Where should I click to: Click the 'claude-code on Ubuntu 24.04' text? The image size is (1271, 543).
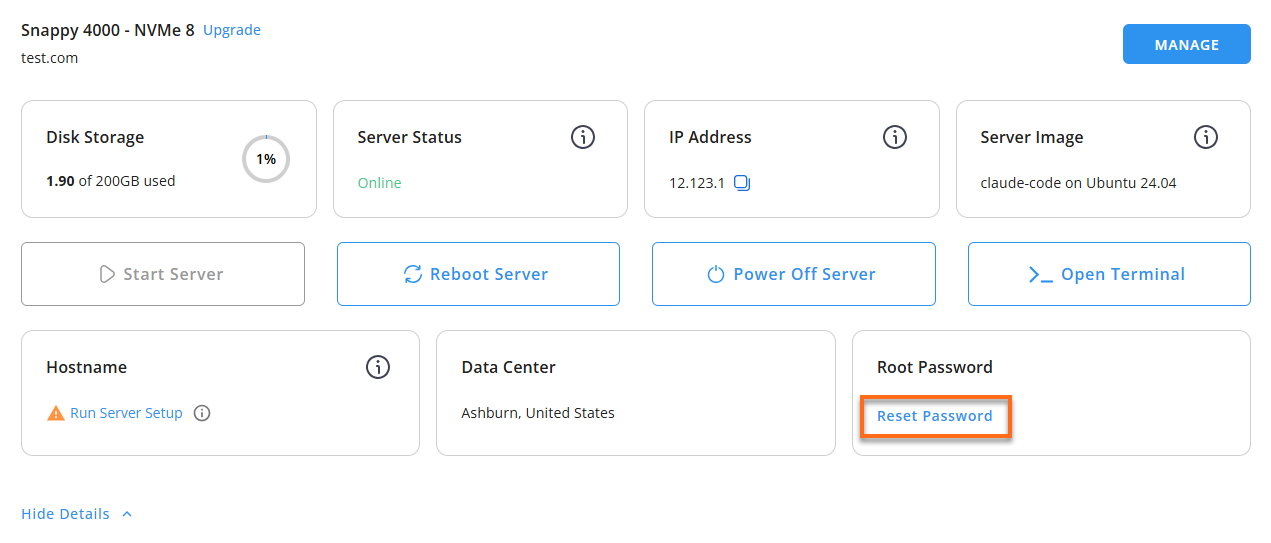point(1078,183)
